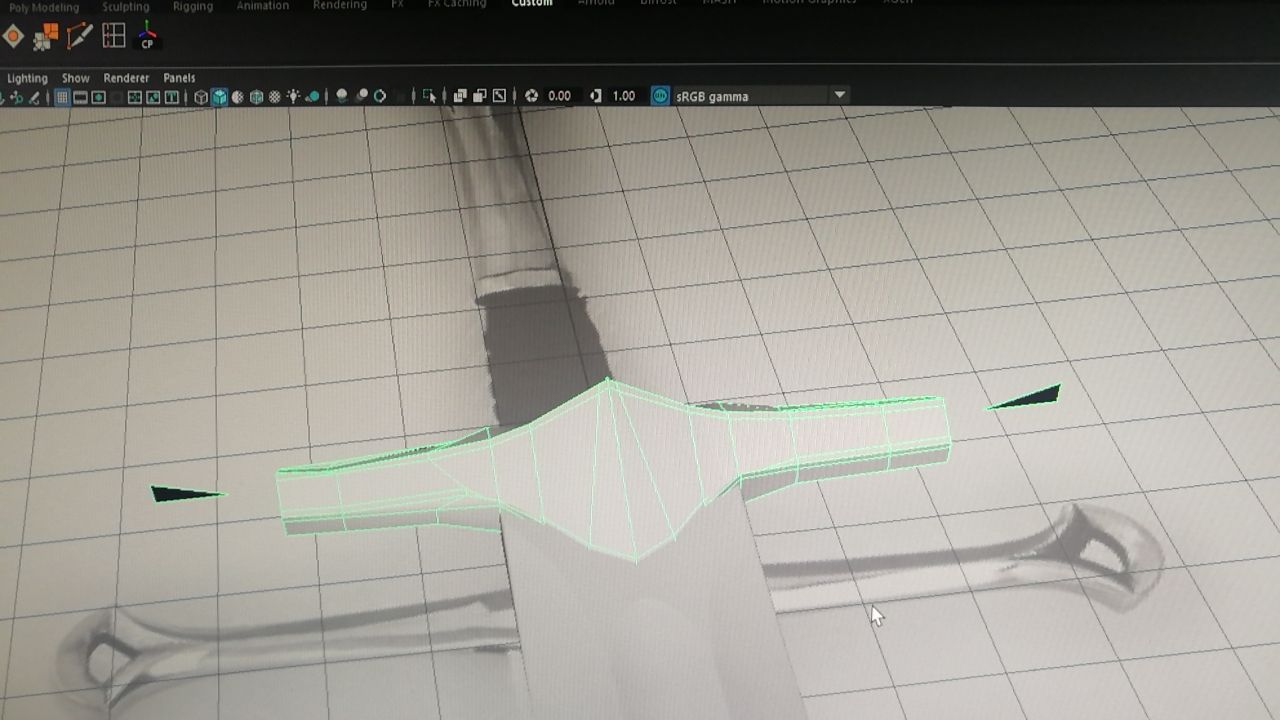Toggle the view transform blue icon
Image resolution: width=1280 pixels, height=720 pixels.
point(660,96)
